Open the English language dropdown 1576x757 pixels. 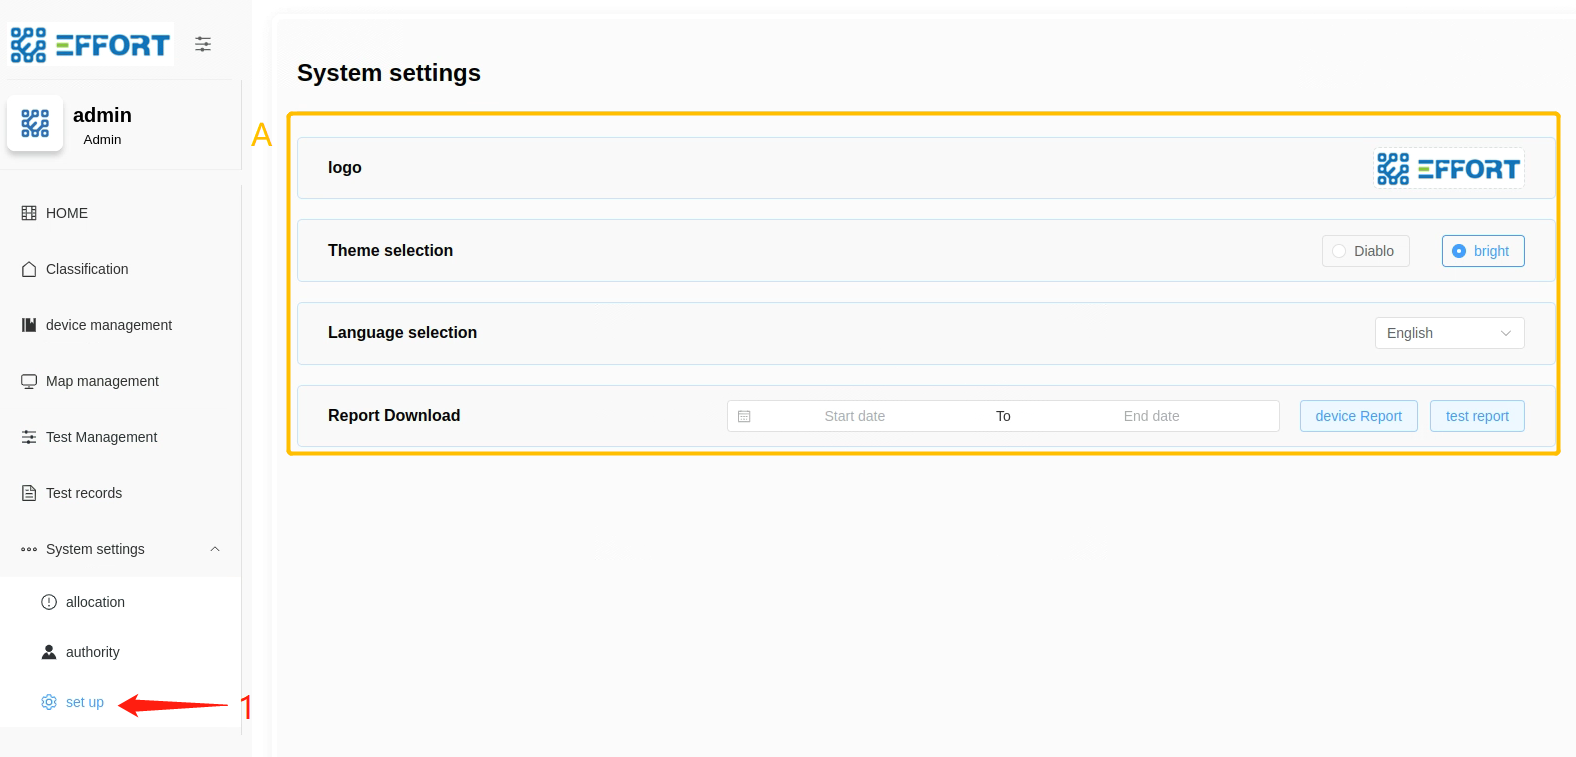tap(1448, 333)
